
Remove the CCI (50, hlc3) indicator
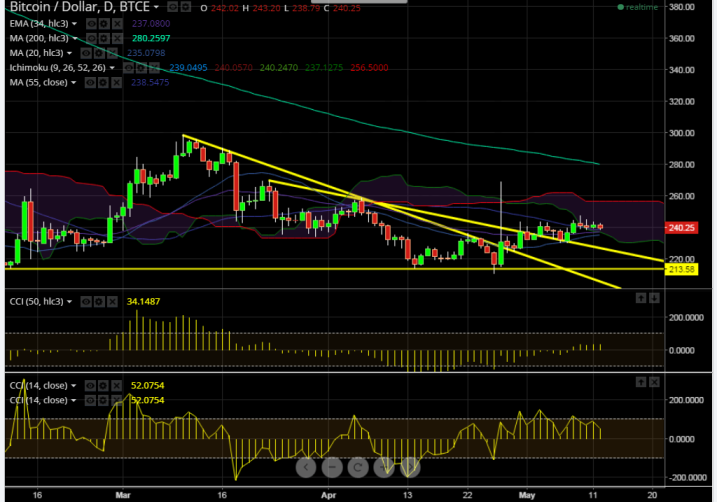pos(112,302)
